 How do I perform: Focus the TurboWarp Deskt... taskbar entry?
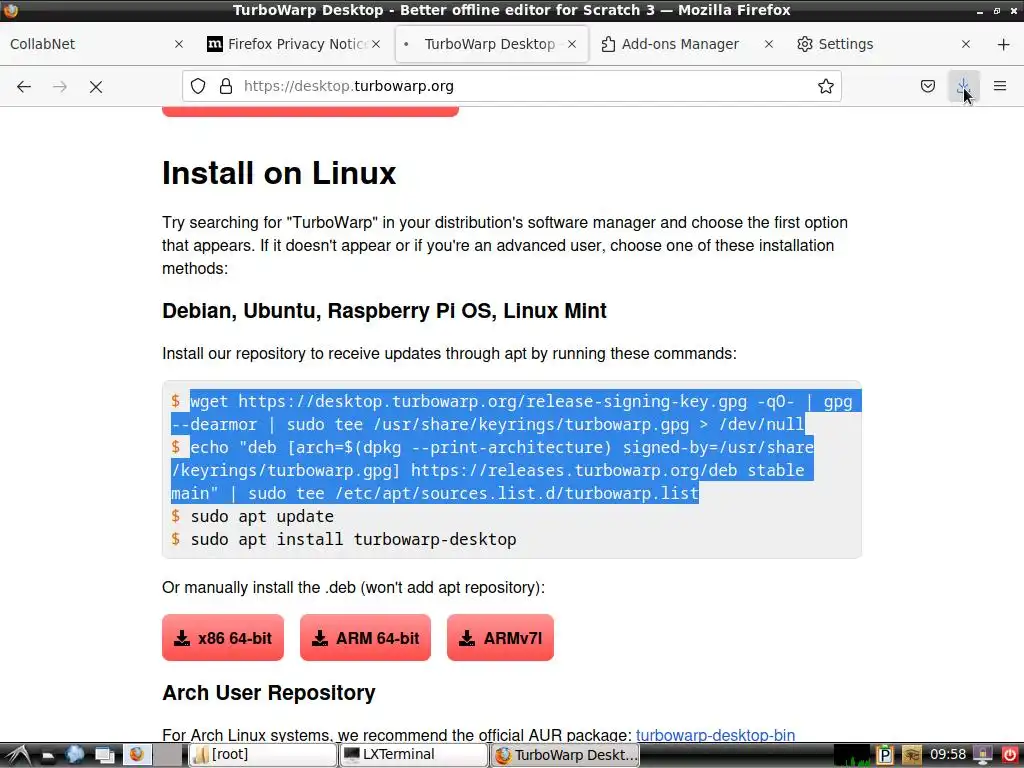click(x=566, y=755)
